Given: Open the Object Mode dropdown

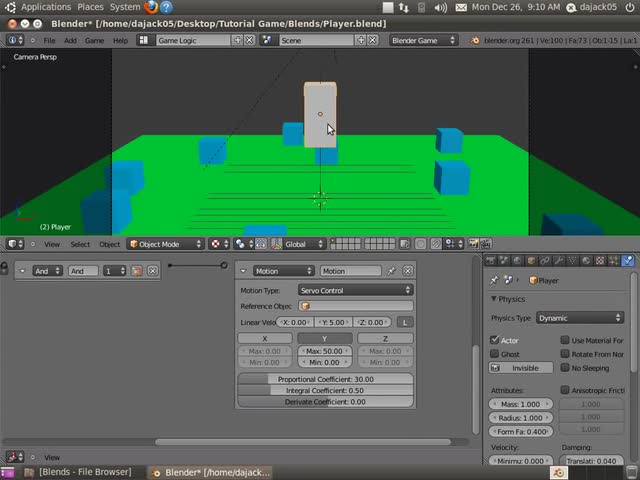Looking at the screenshot, I should click(166, 244).
